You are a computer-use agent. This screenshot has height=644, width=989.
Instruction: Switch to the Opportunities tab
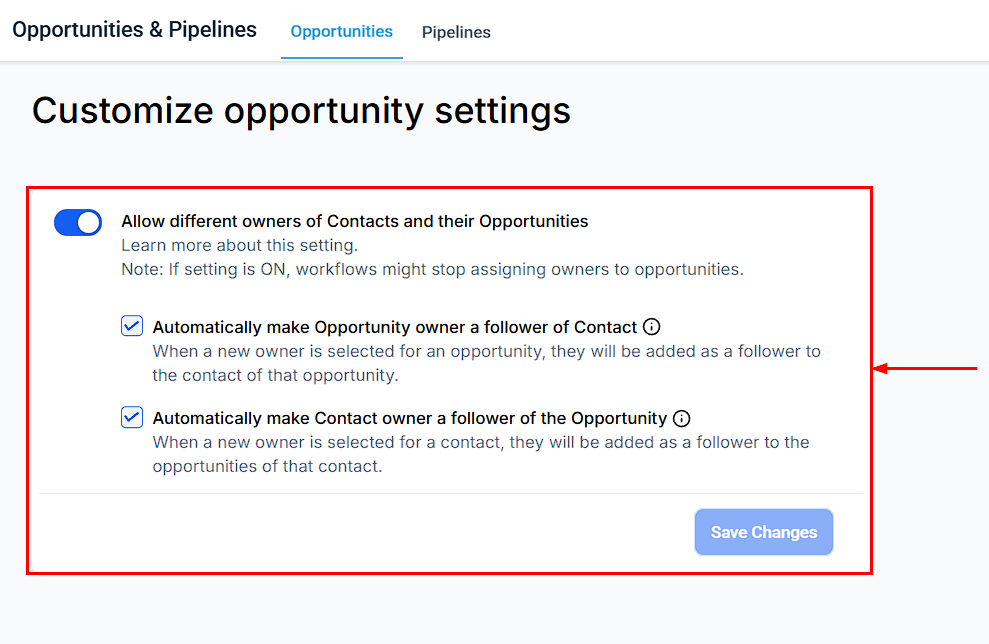(x=341, y=31)
